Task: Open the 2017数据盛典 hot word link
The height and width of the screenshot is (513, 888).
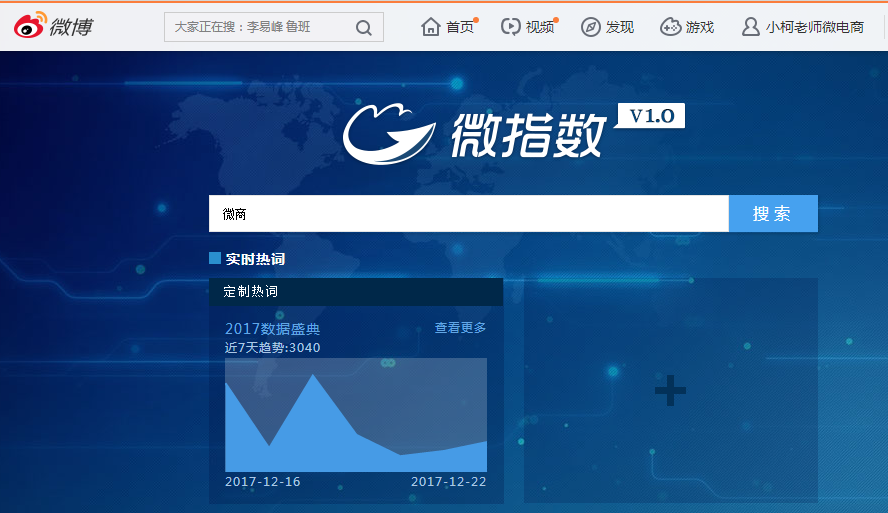Action: coord(272,329)
